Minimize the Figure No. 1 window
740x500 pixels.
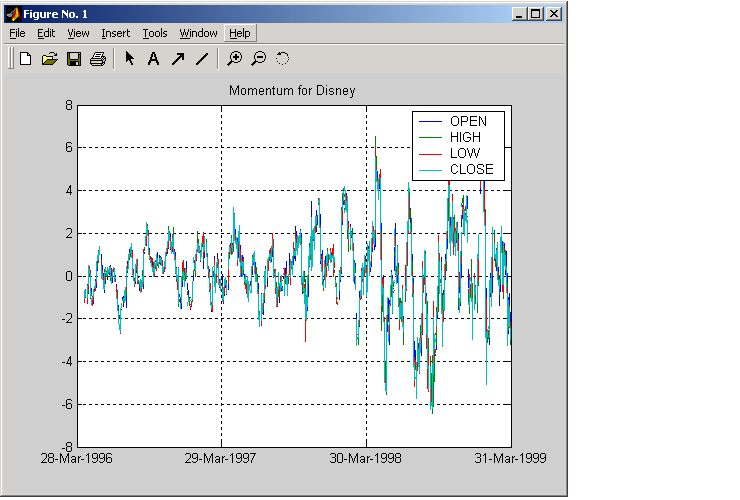click(519, 14)
